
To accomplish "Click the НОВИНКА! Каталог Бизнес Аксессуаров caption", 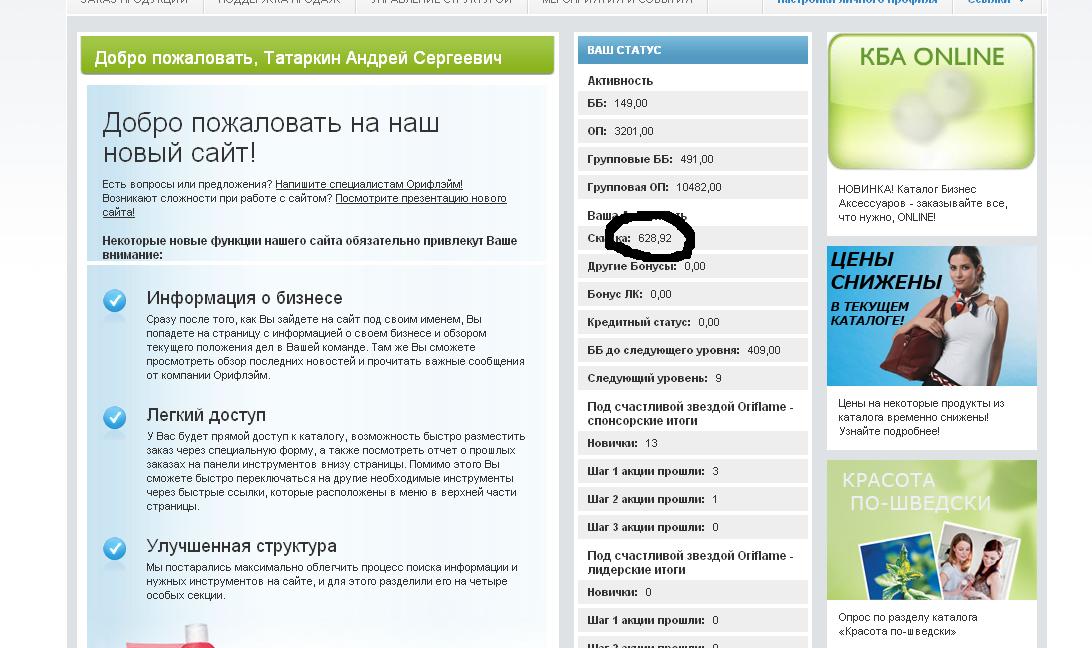I will coord(923,203).
